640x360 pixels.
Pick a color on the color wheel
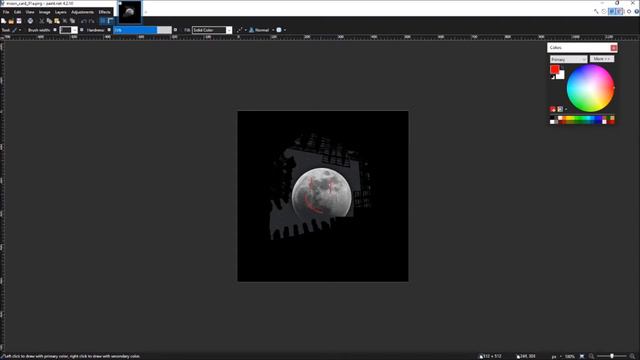pos(590,88)
